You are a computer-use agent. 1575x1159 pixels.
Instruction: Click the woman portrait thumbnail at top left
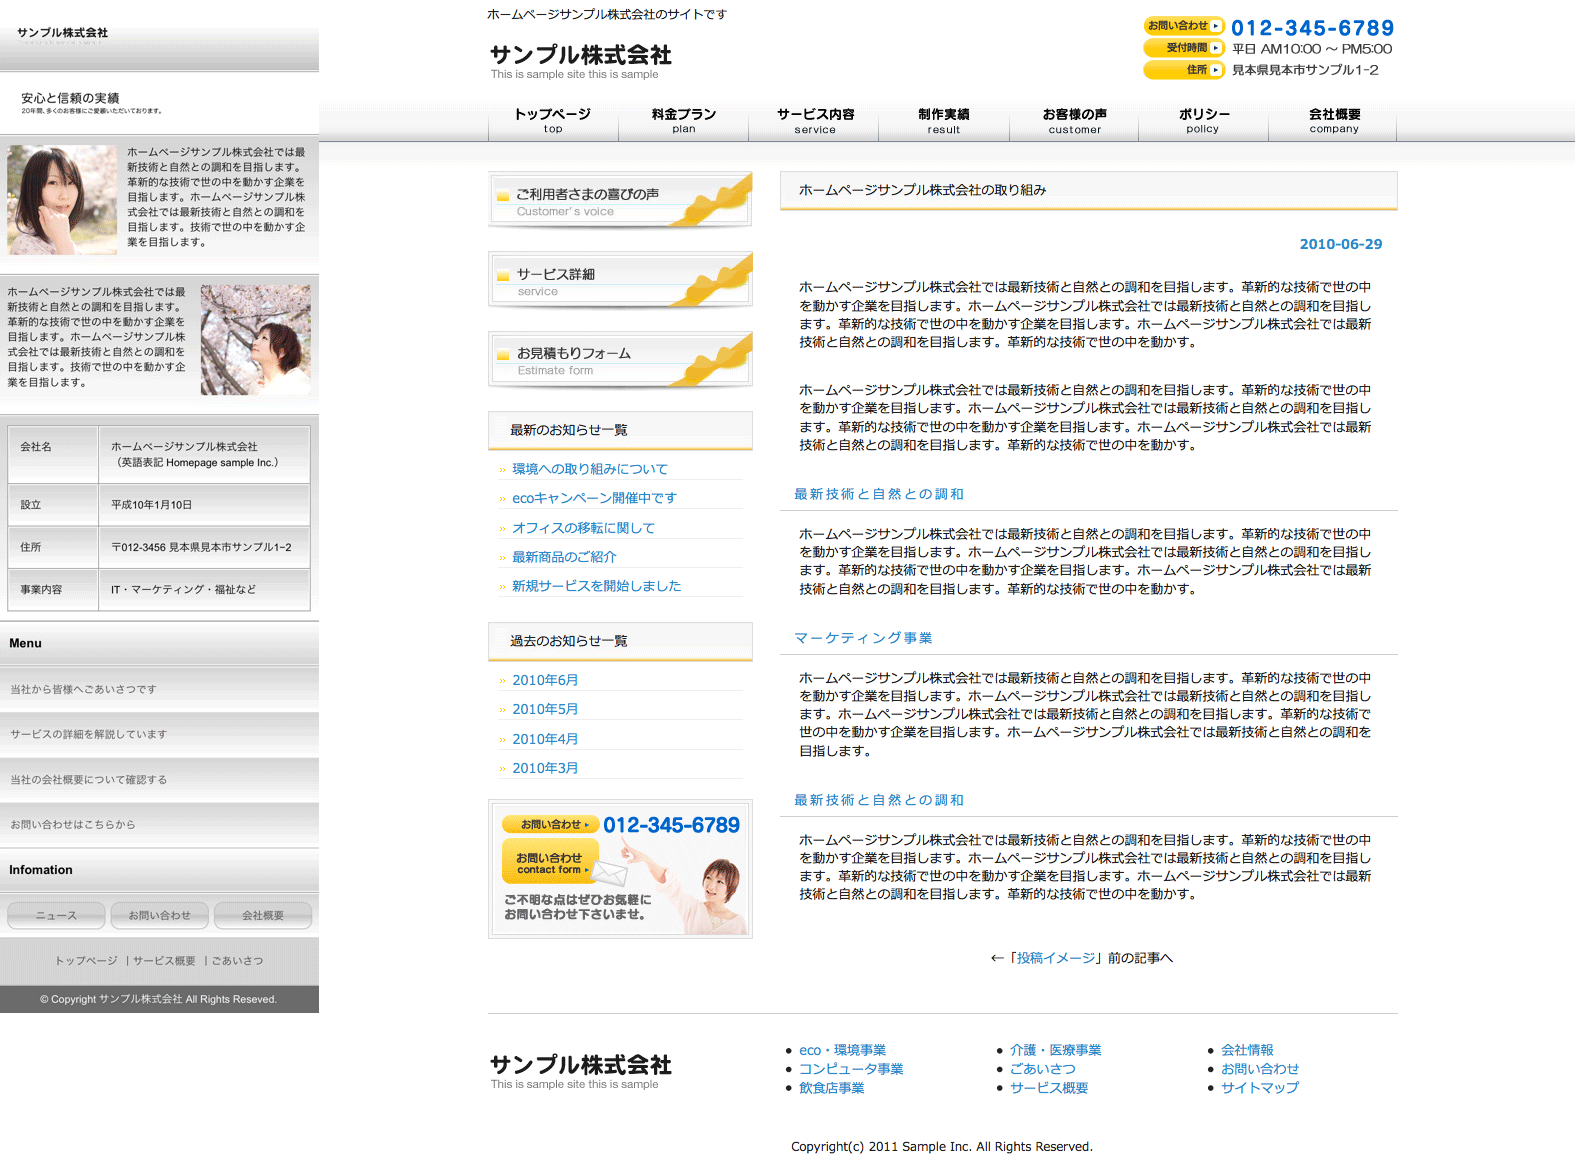[62, 200]
